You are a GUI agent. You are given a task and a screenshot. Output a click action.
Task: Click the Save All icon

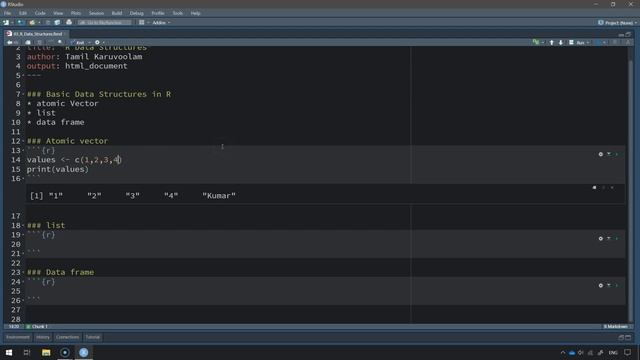pyautogui.click(x=57, y=22)
